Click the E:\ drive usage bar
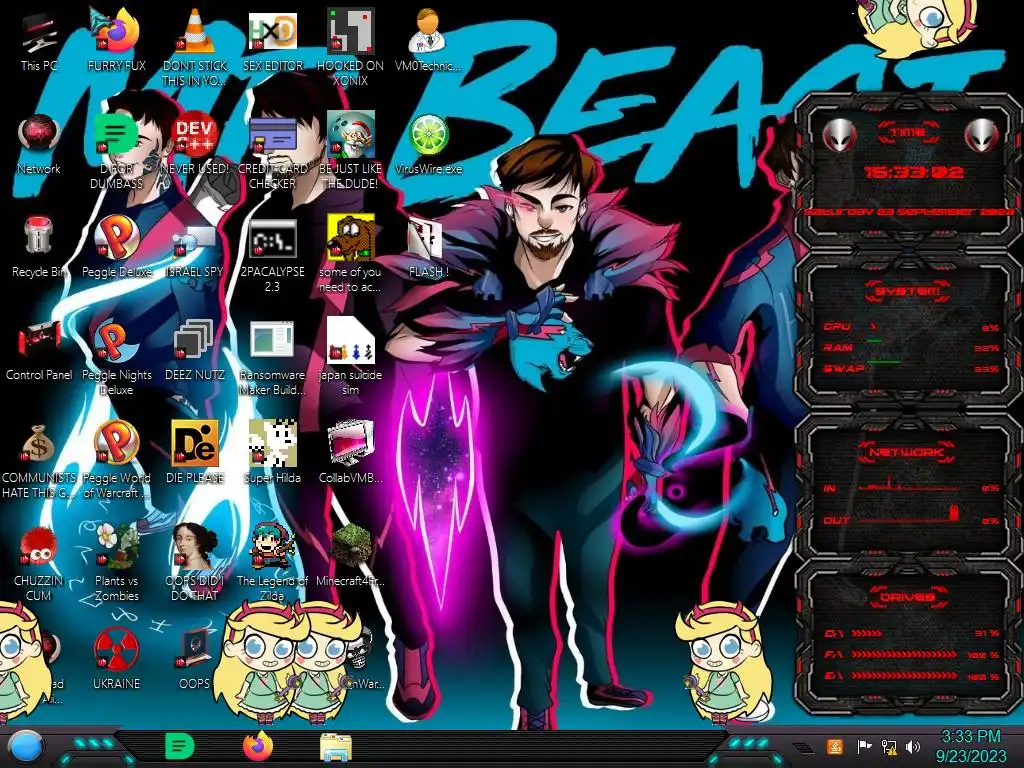Screen dimensions: 1024x768 pyautogui.click(x=911, y=676)
